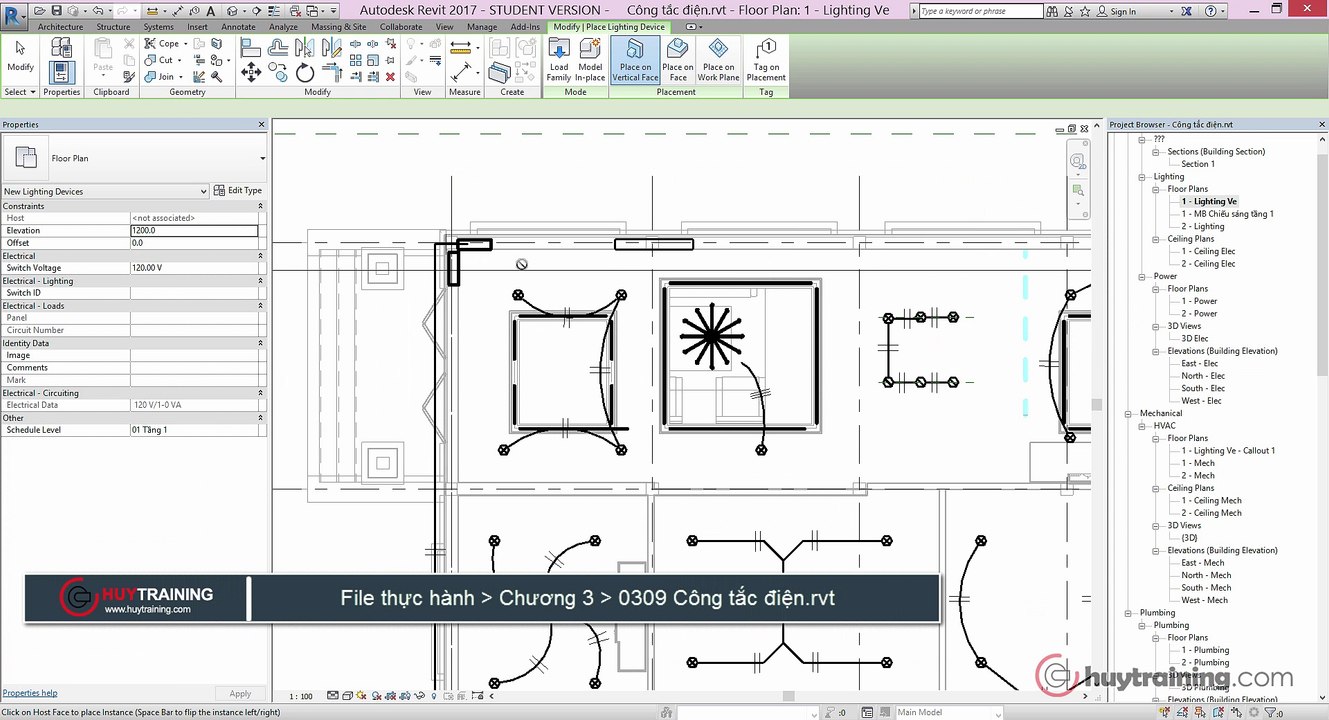Image resolution: width=1329 pixels, height=720 pixels.
Task: Click the 1 : 100 view scale button
Action: (x=301, y=696)
